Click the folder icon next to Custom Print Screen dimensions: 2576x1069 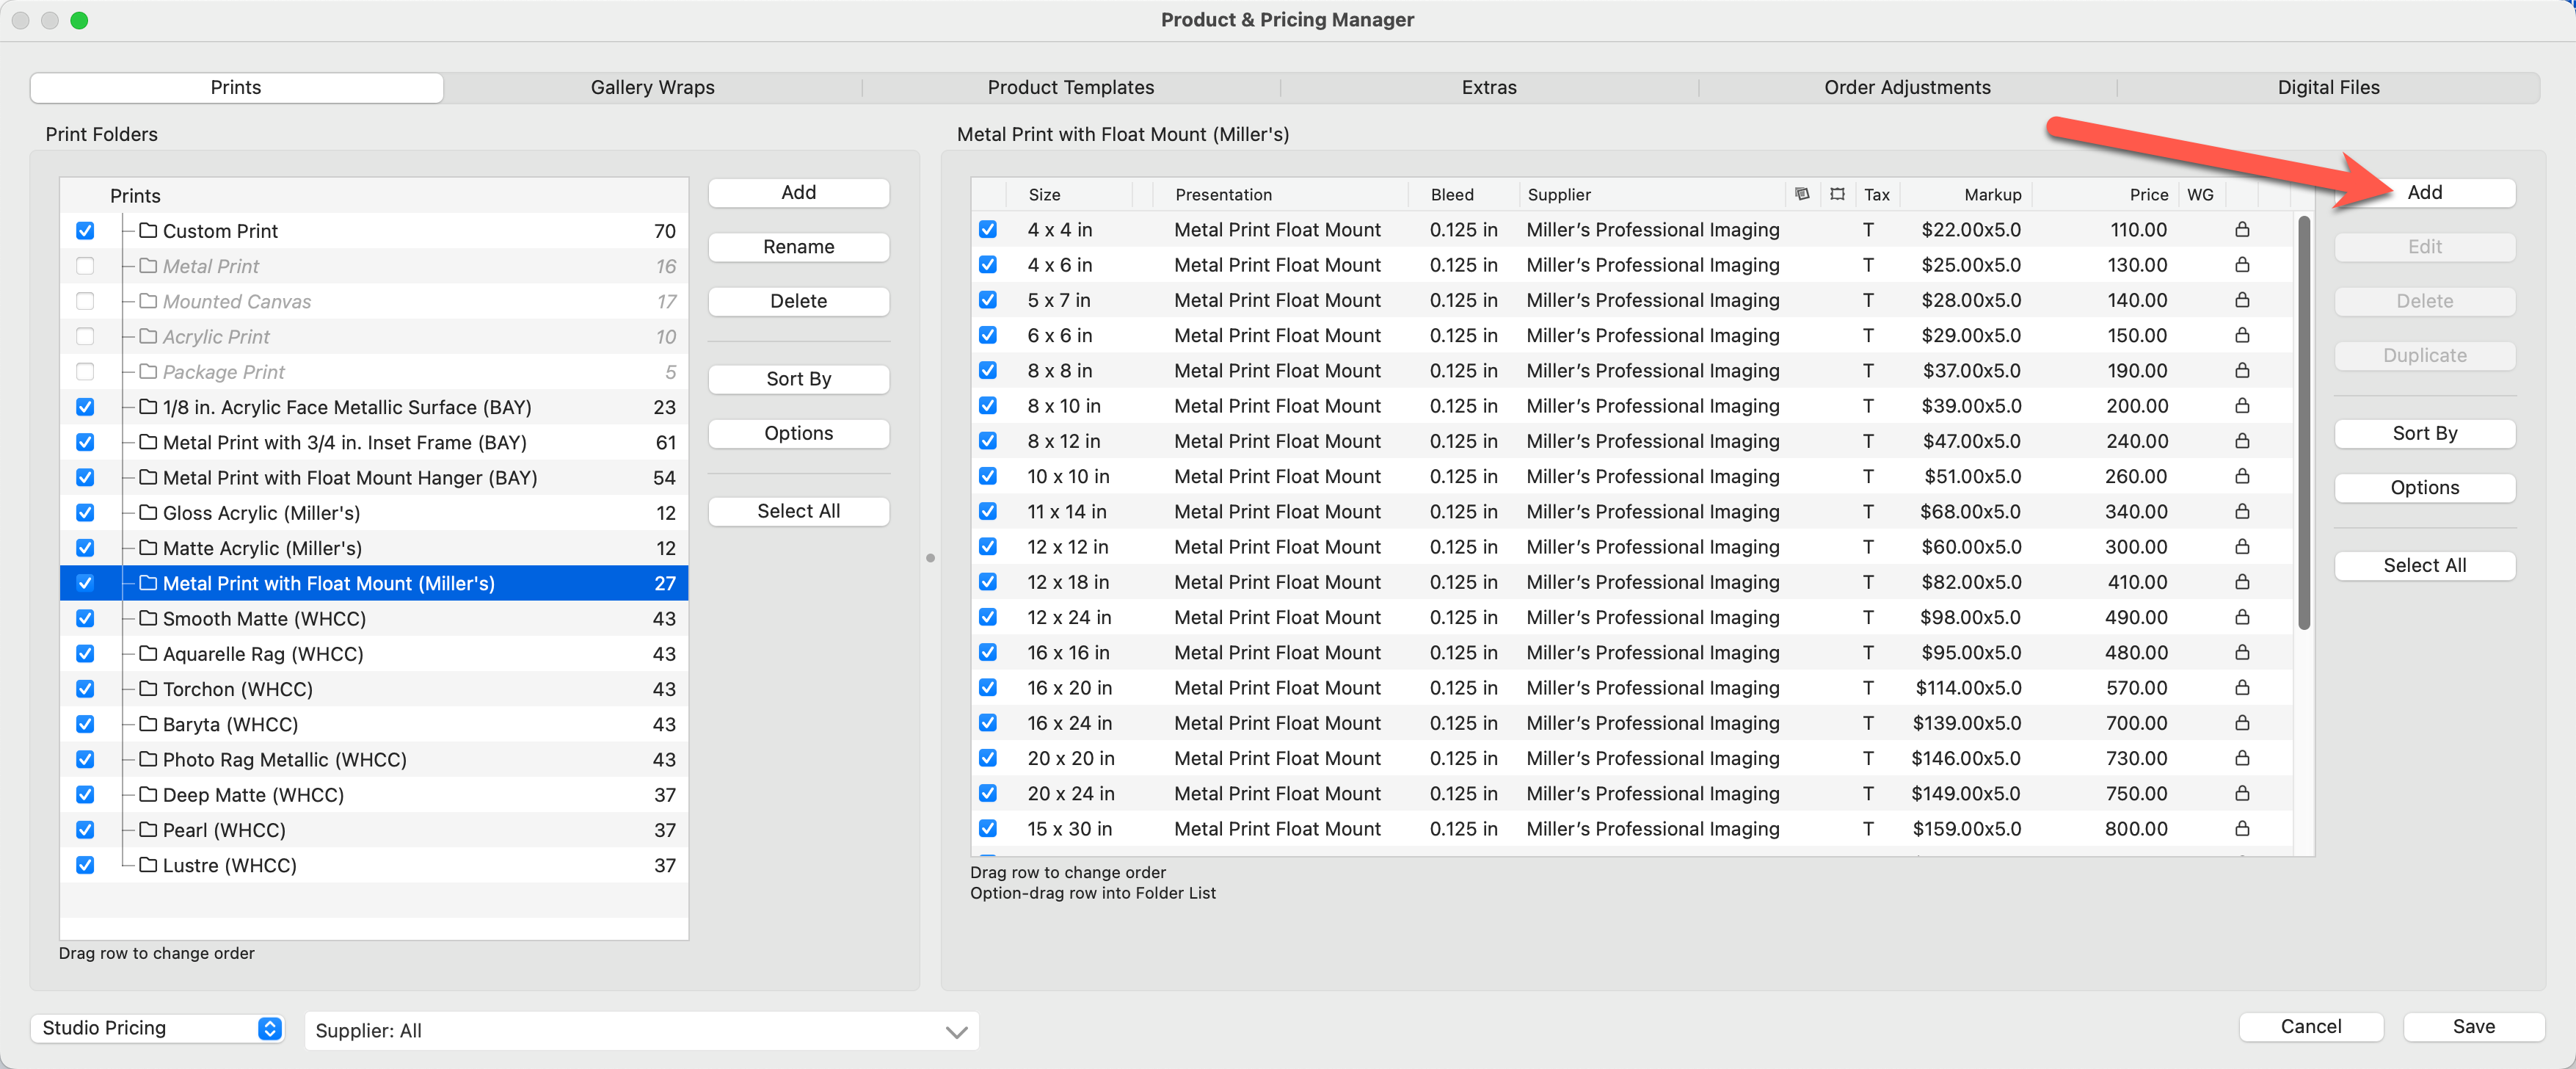148,231
